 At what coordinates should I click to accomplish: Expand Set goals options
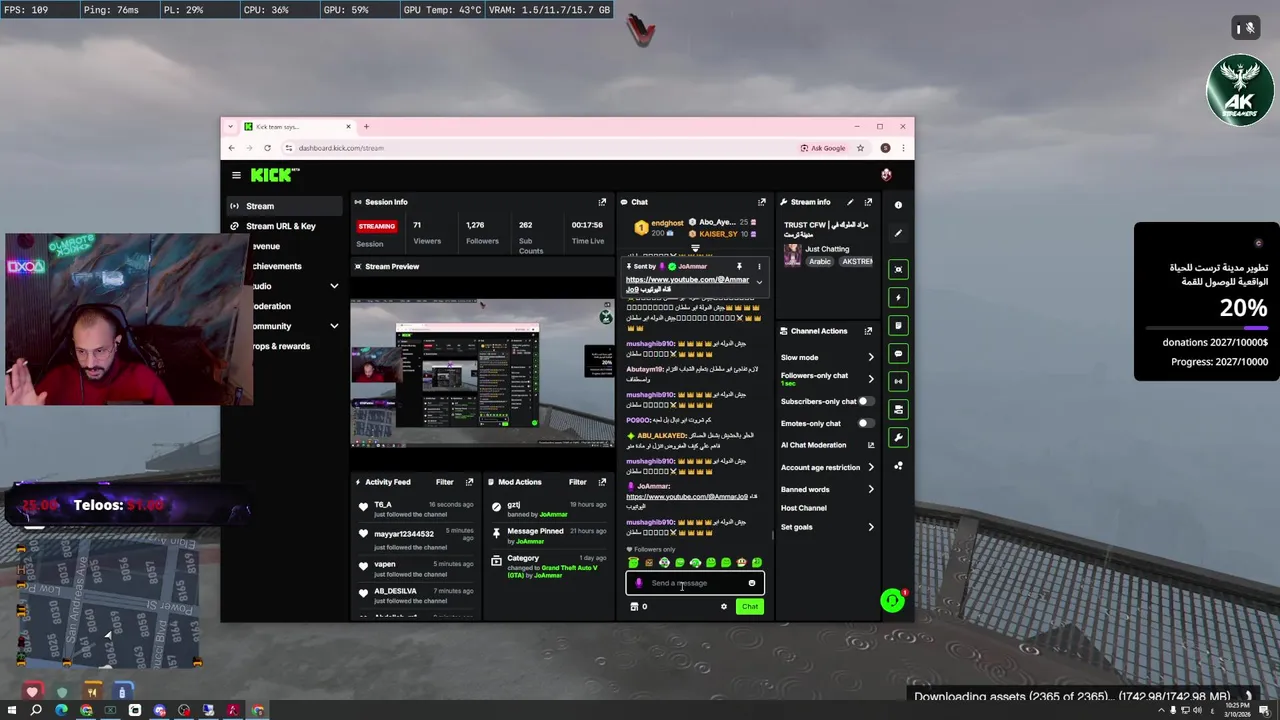[870, 527]
